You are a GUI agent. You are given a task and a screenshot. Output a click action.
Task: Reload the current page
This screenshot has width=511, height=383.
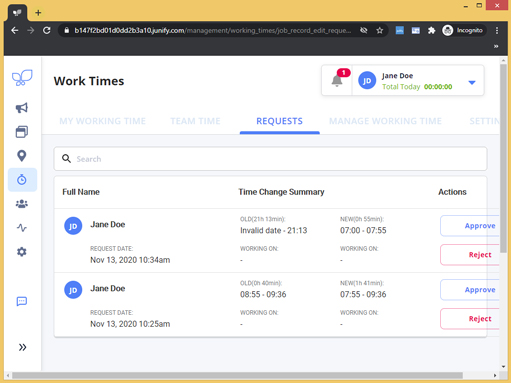click(47, 30)
